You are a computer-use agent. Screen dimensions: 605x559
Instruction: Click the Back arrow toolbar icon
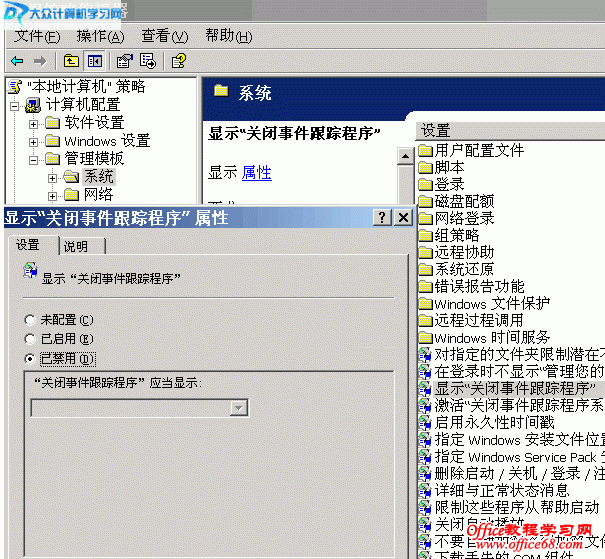click(17, 61)
